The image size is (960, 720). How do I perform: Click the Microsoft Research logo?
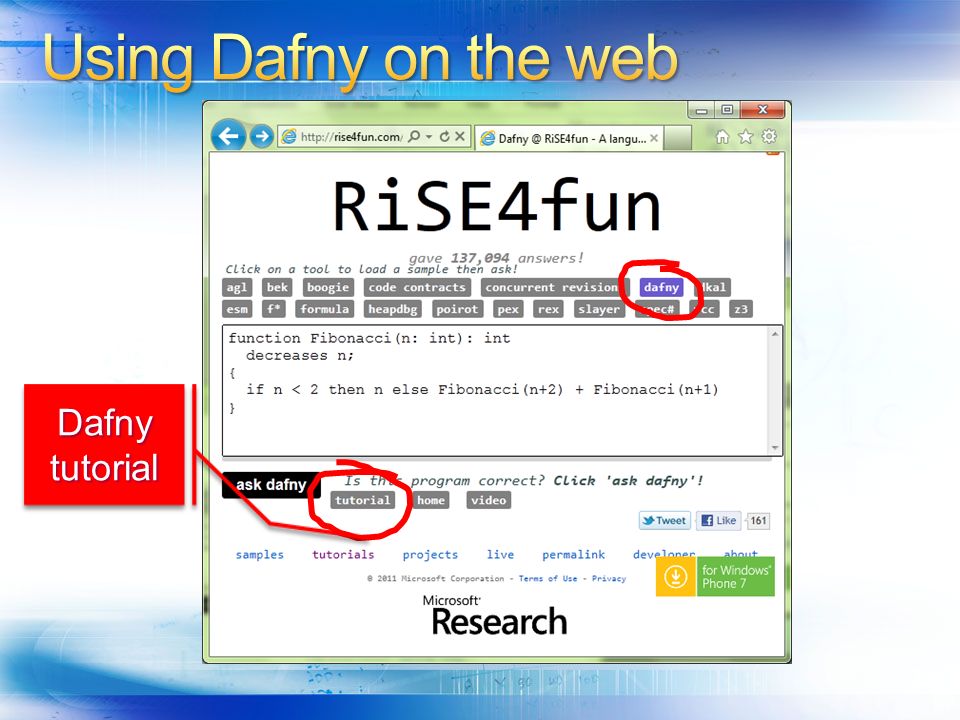click(x=497, y=617)
